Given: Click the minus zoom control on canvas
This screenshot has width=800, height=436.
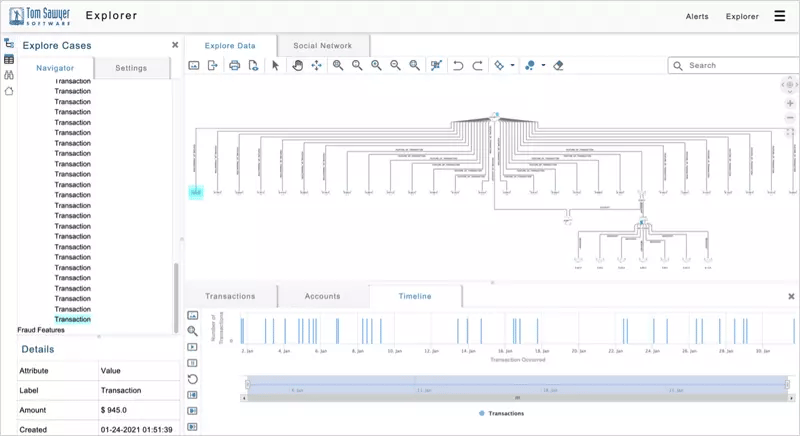Looking at the screenshot, I should click(x=790, y=118).
